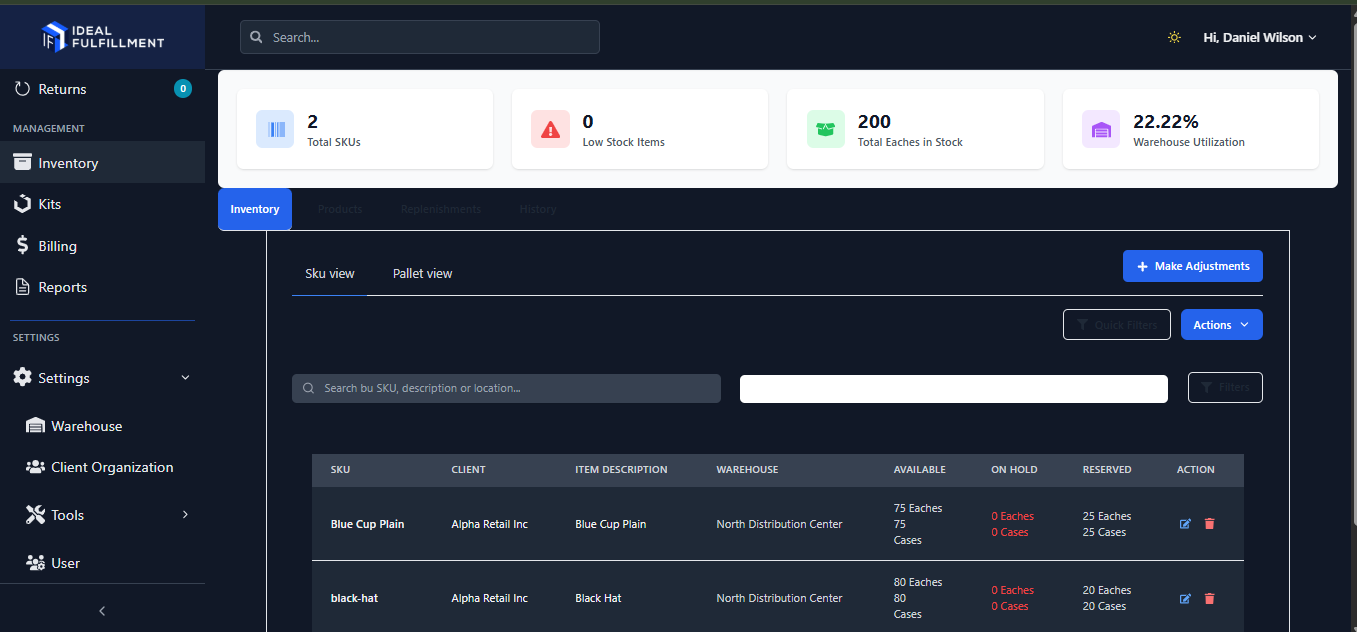Image resolution: width=1357 pixels, height=632 pixels.
Task: Click the Blue Cup Plain SKU cell
Action: tap(367, 524)
